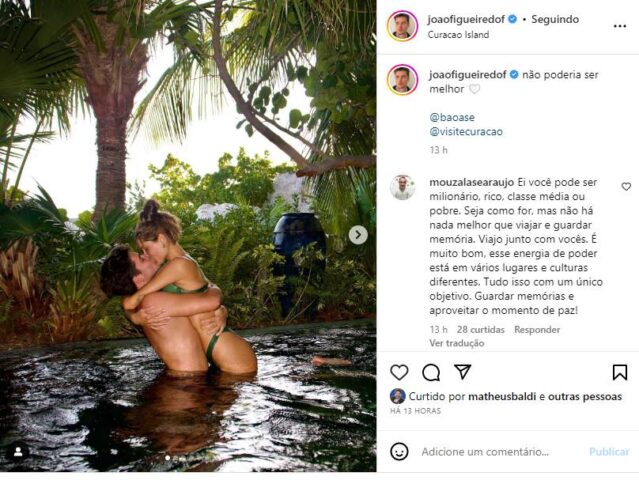Open the three-dot more options menu

[619, 26]
